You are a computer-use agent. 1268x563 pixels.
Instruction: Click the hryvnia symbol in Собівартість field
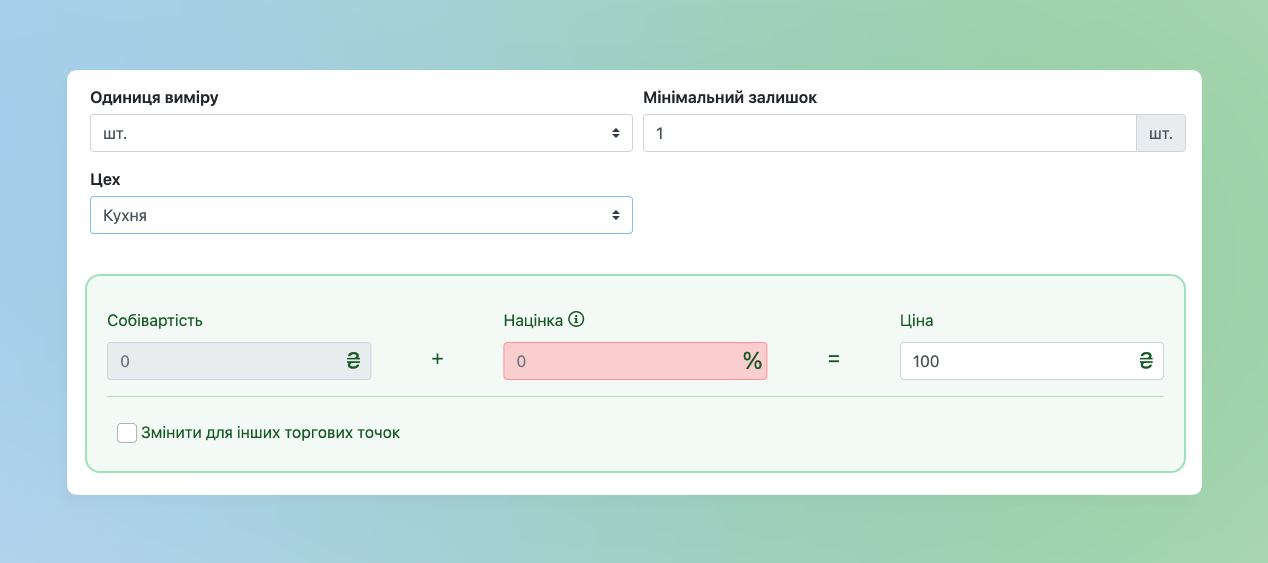click(x=353, y=361)
